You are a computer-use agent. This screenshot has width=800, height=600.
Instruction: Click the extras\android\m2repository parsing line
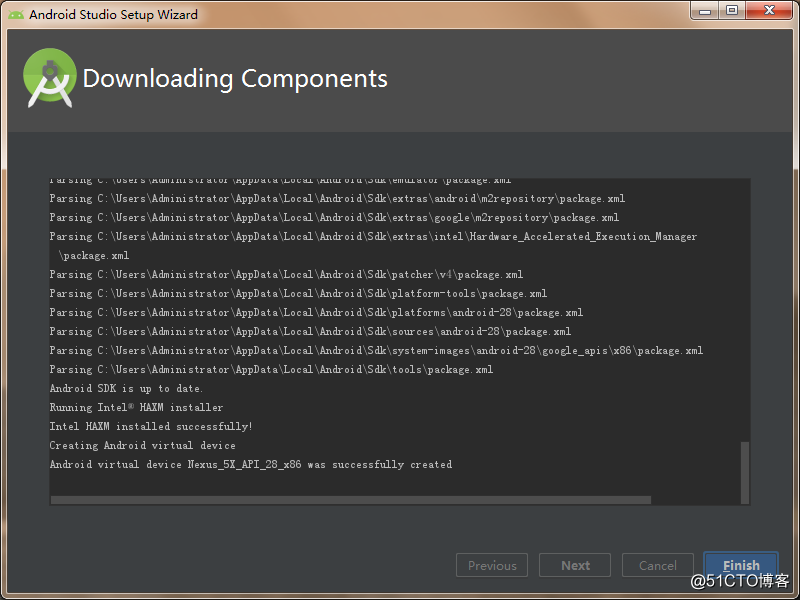(x=337, y=199)
